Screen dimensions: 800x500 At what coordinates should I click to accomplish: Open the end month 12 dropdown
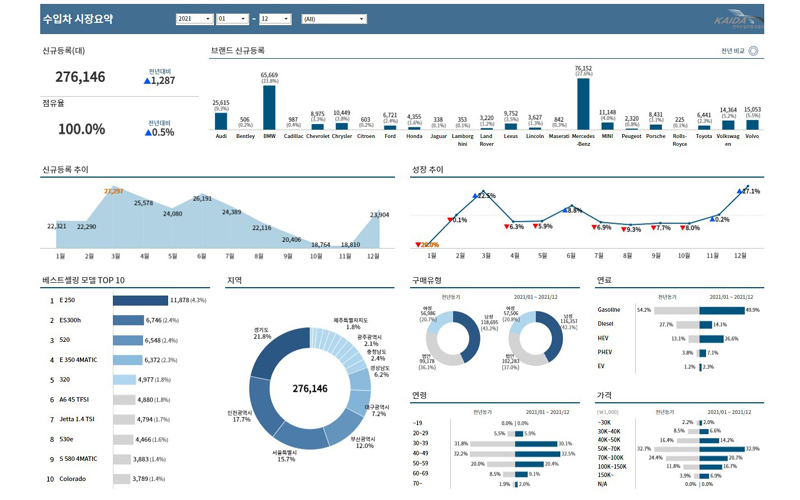[275, 19]
